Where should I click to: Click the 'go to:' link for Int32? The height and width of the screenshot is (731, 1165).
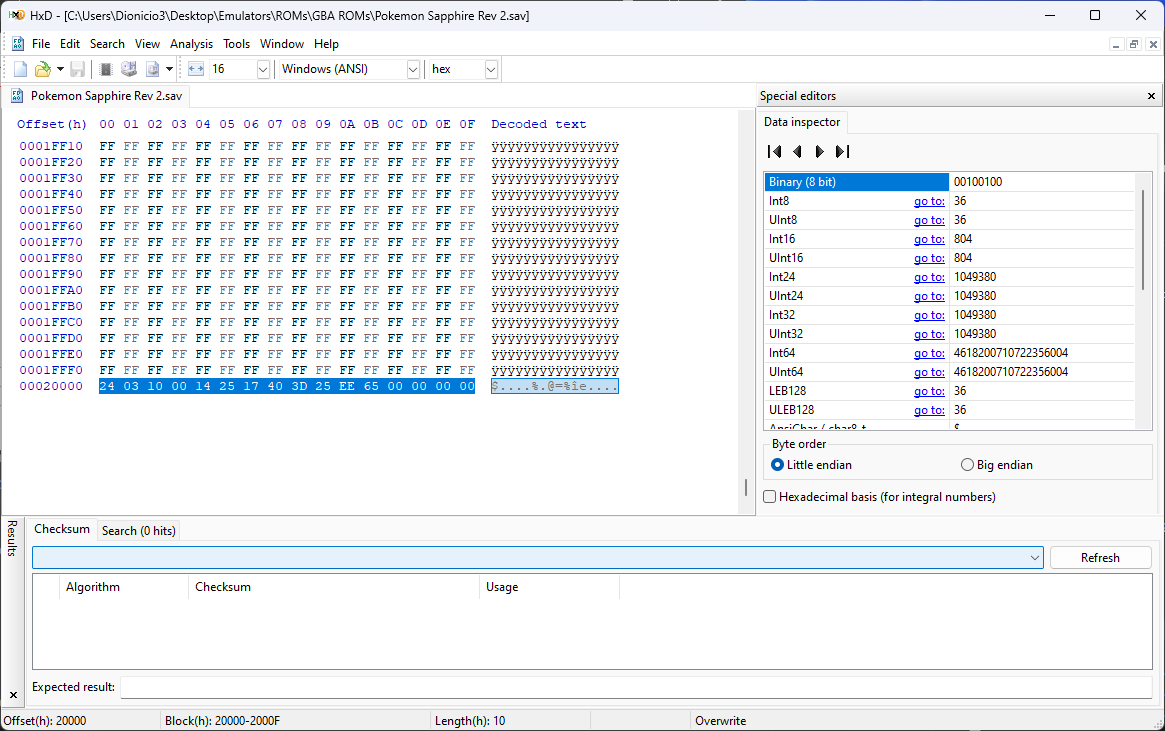(929, 315)
